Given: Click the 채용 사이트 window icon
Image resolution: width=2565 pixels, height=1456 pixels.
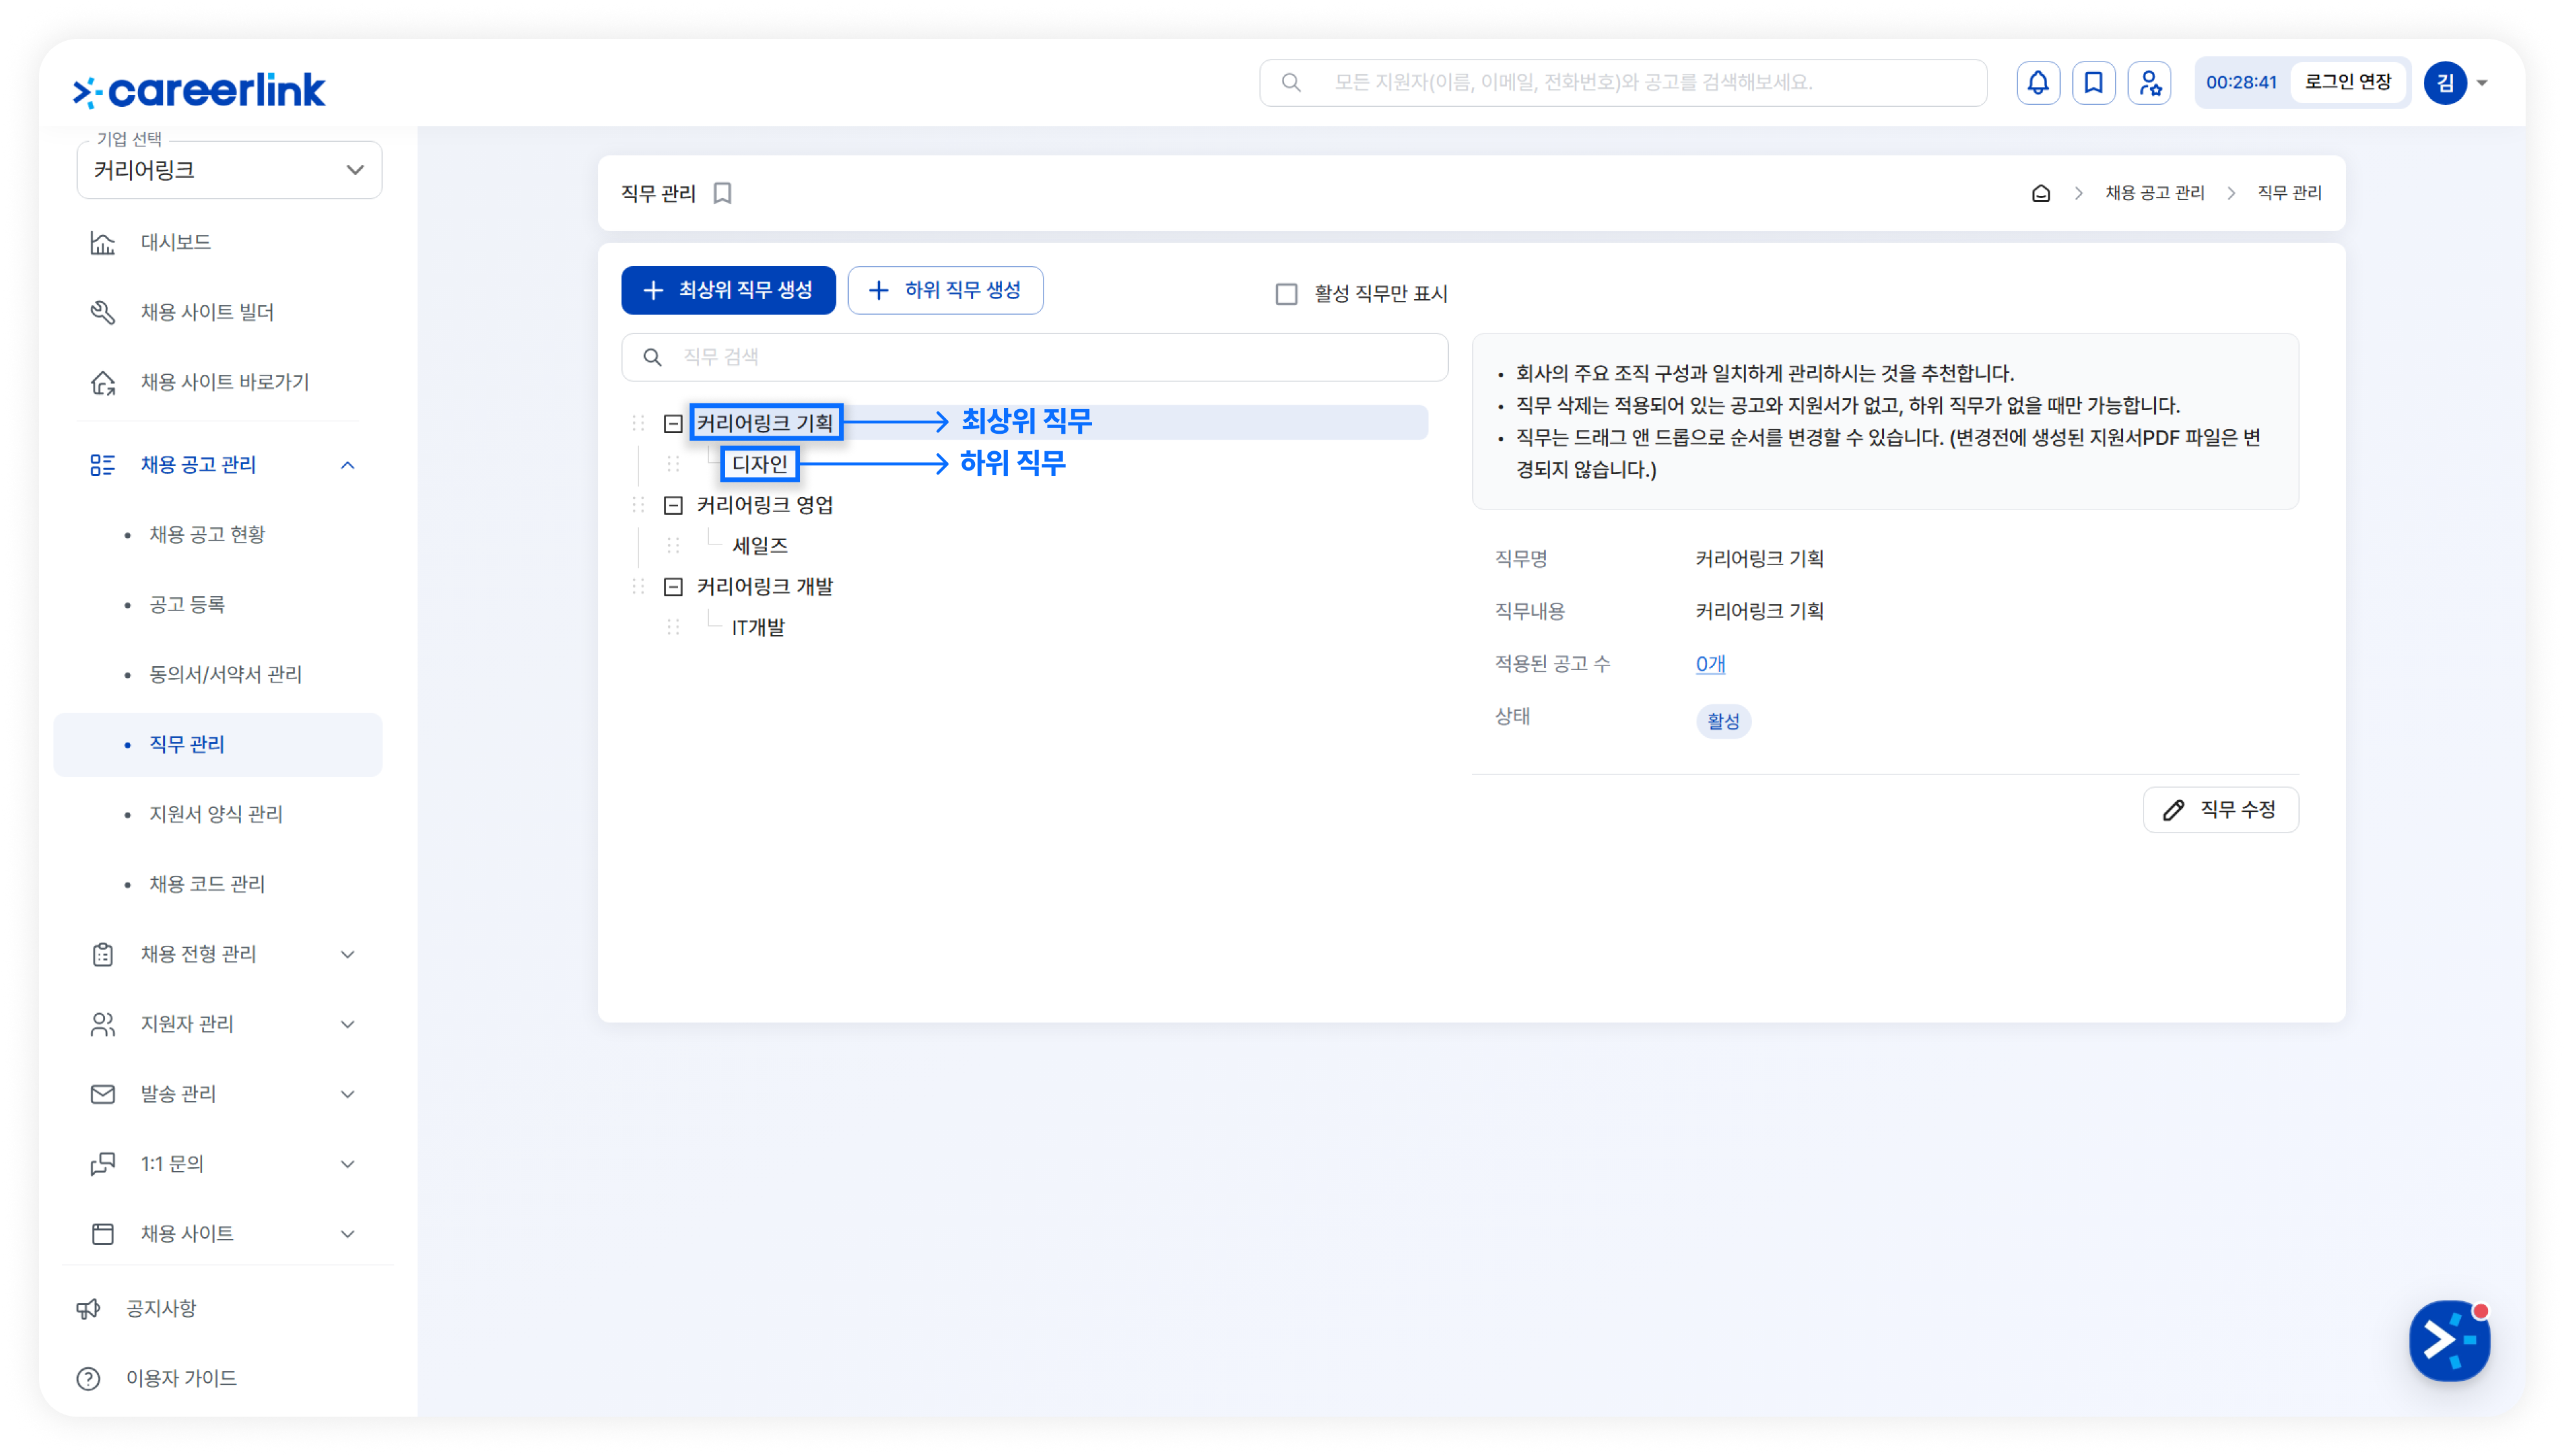Looking at the screenshot, I should [103, 1235].
